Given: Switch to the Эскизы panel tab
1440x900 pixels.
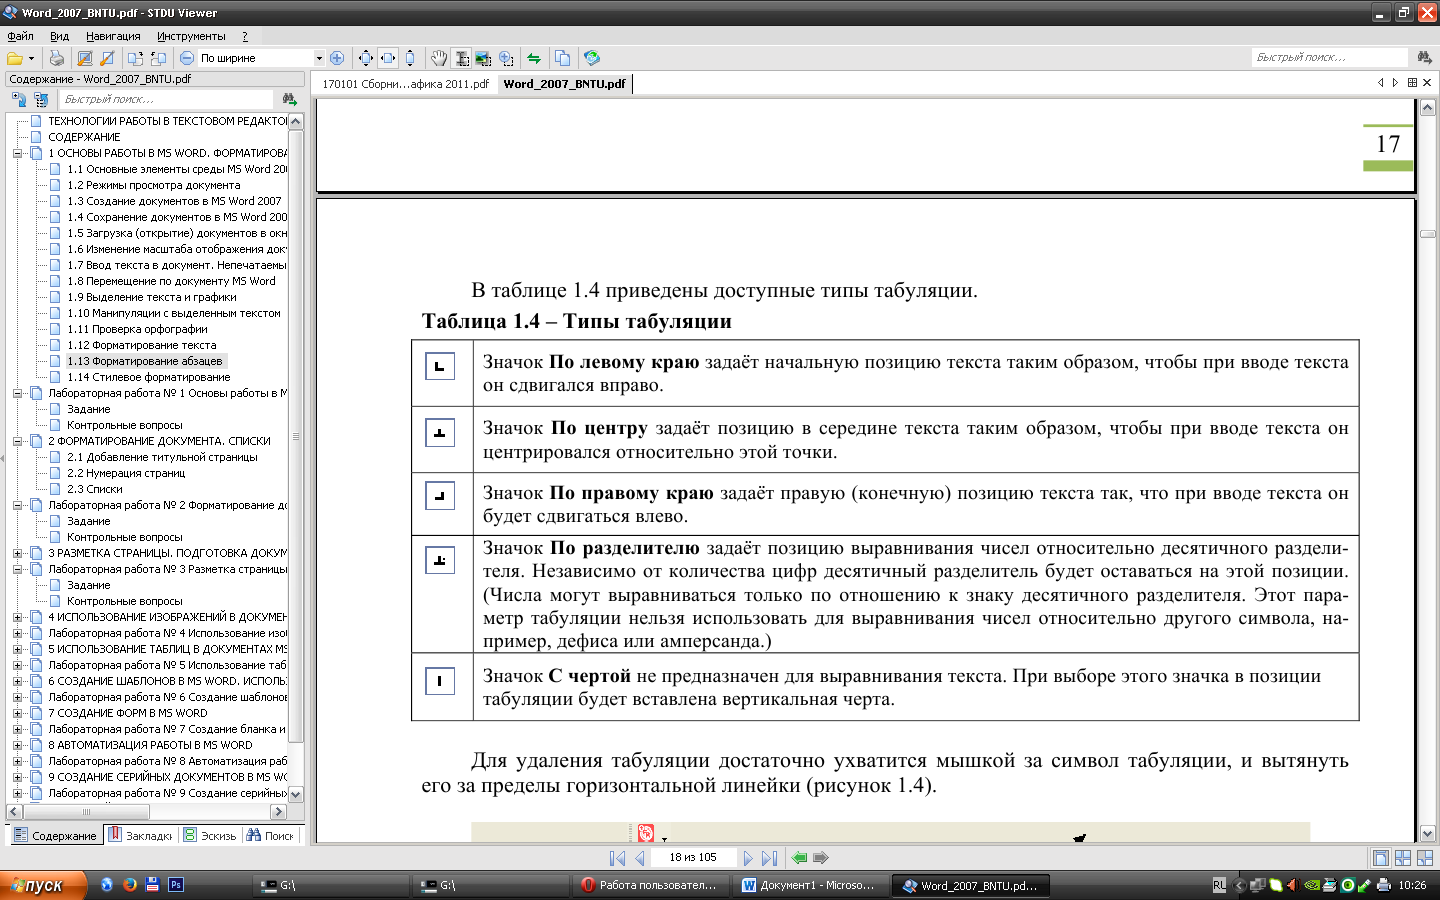Looking at the screenshot, I should [210, 835].
